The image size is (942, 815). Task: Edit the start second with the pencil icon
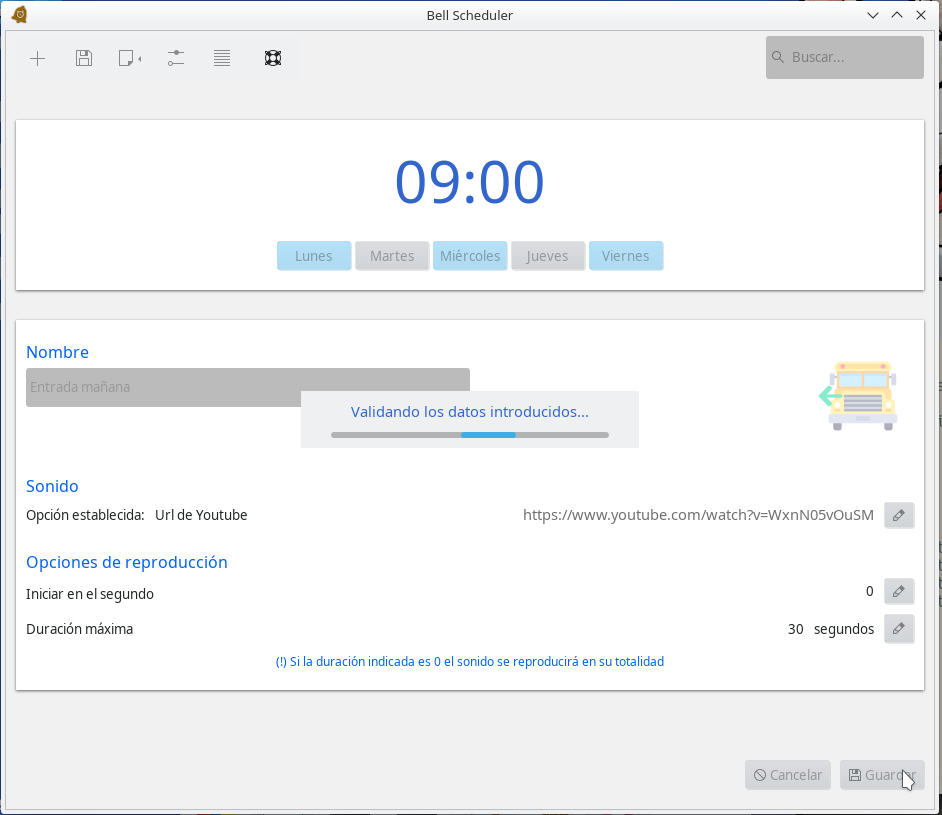click(898, 592)
